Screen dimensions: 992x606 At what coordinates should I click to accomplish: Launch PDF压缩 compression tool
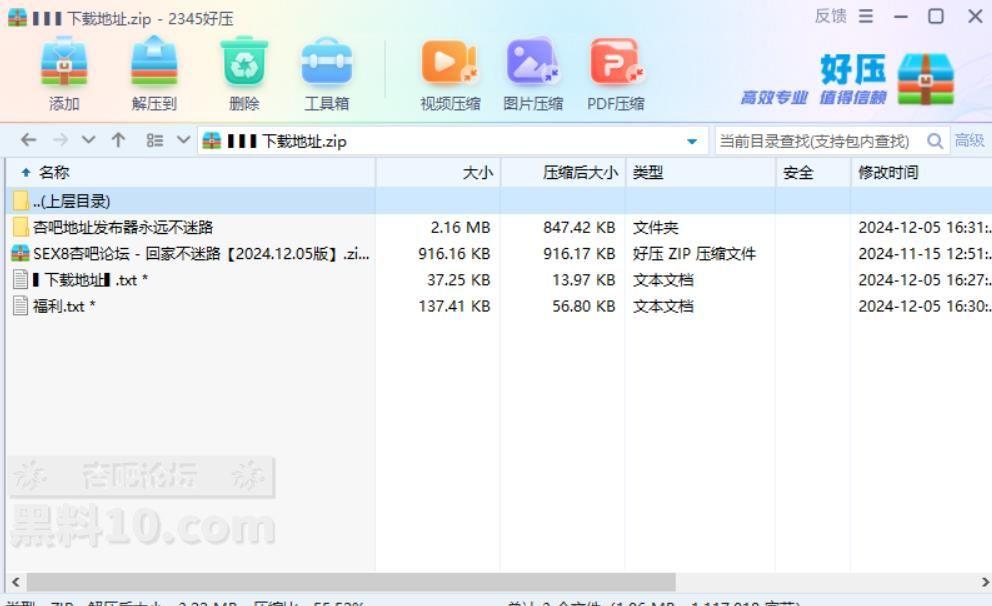(616, 61)
